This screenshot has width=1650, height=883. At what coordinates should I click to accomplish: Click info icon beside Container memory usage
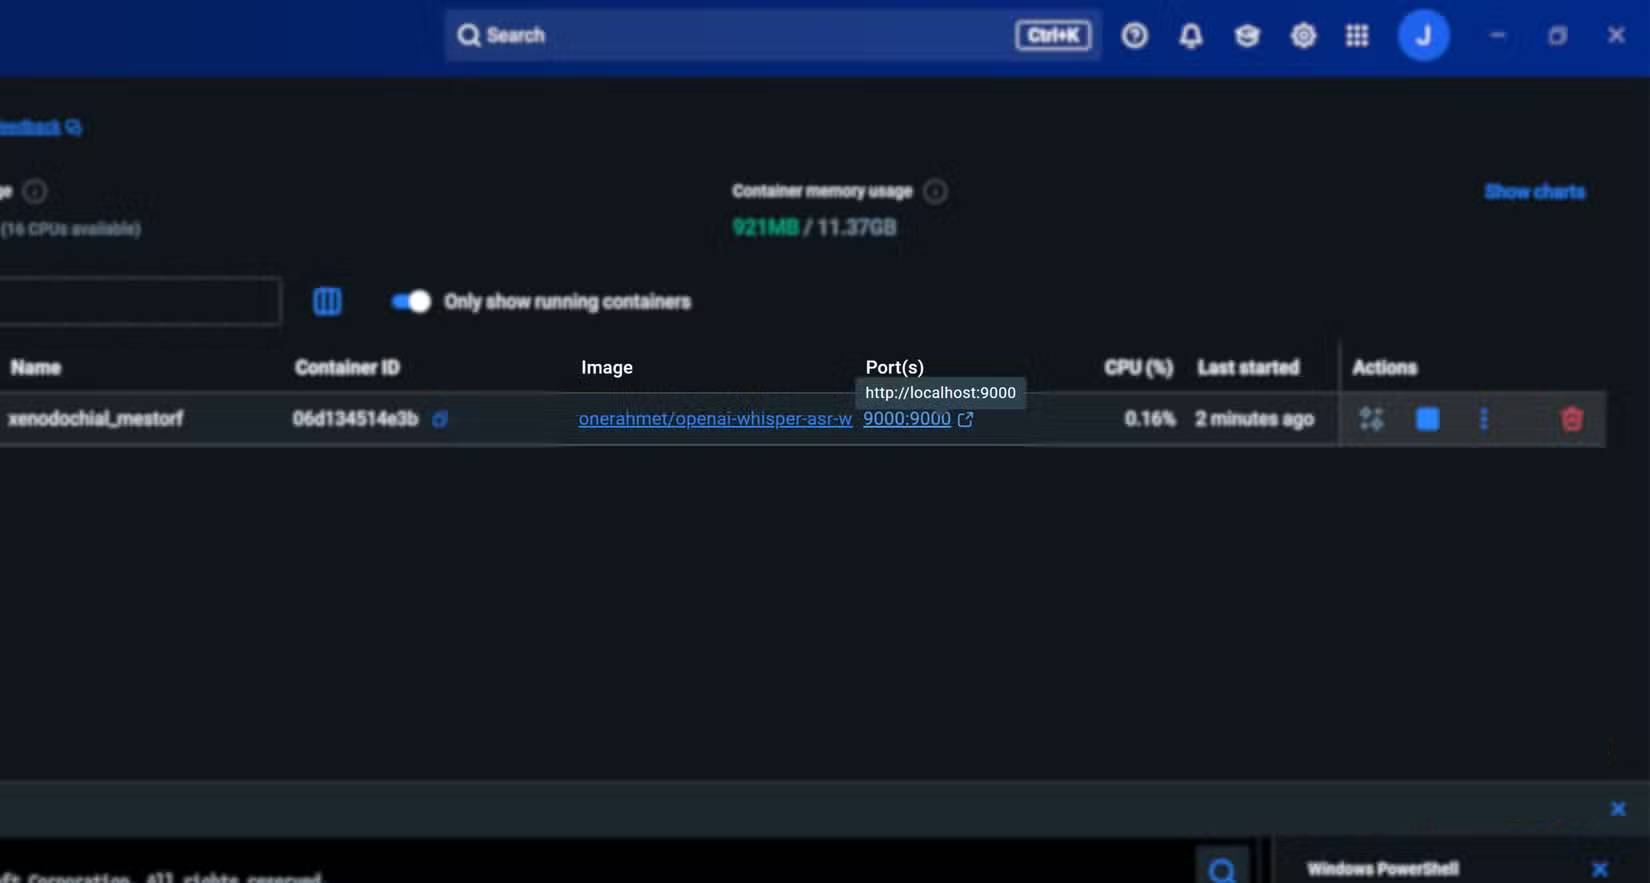click(935, 191)
